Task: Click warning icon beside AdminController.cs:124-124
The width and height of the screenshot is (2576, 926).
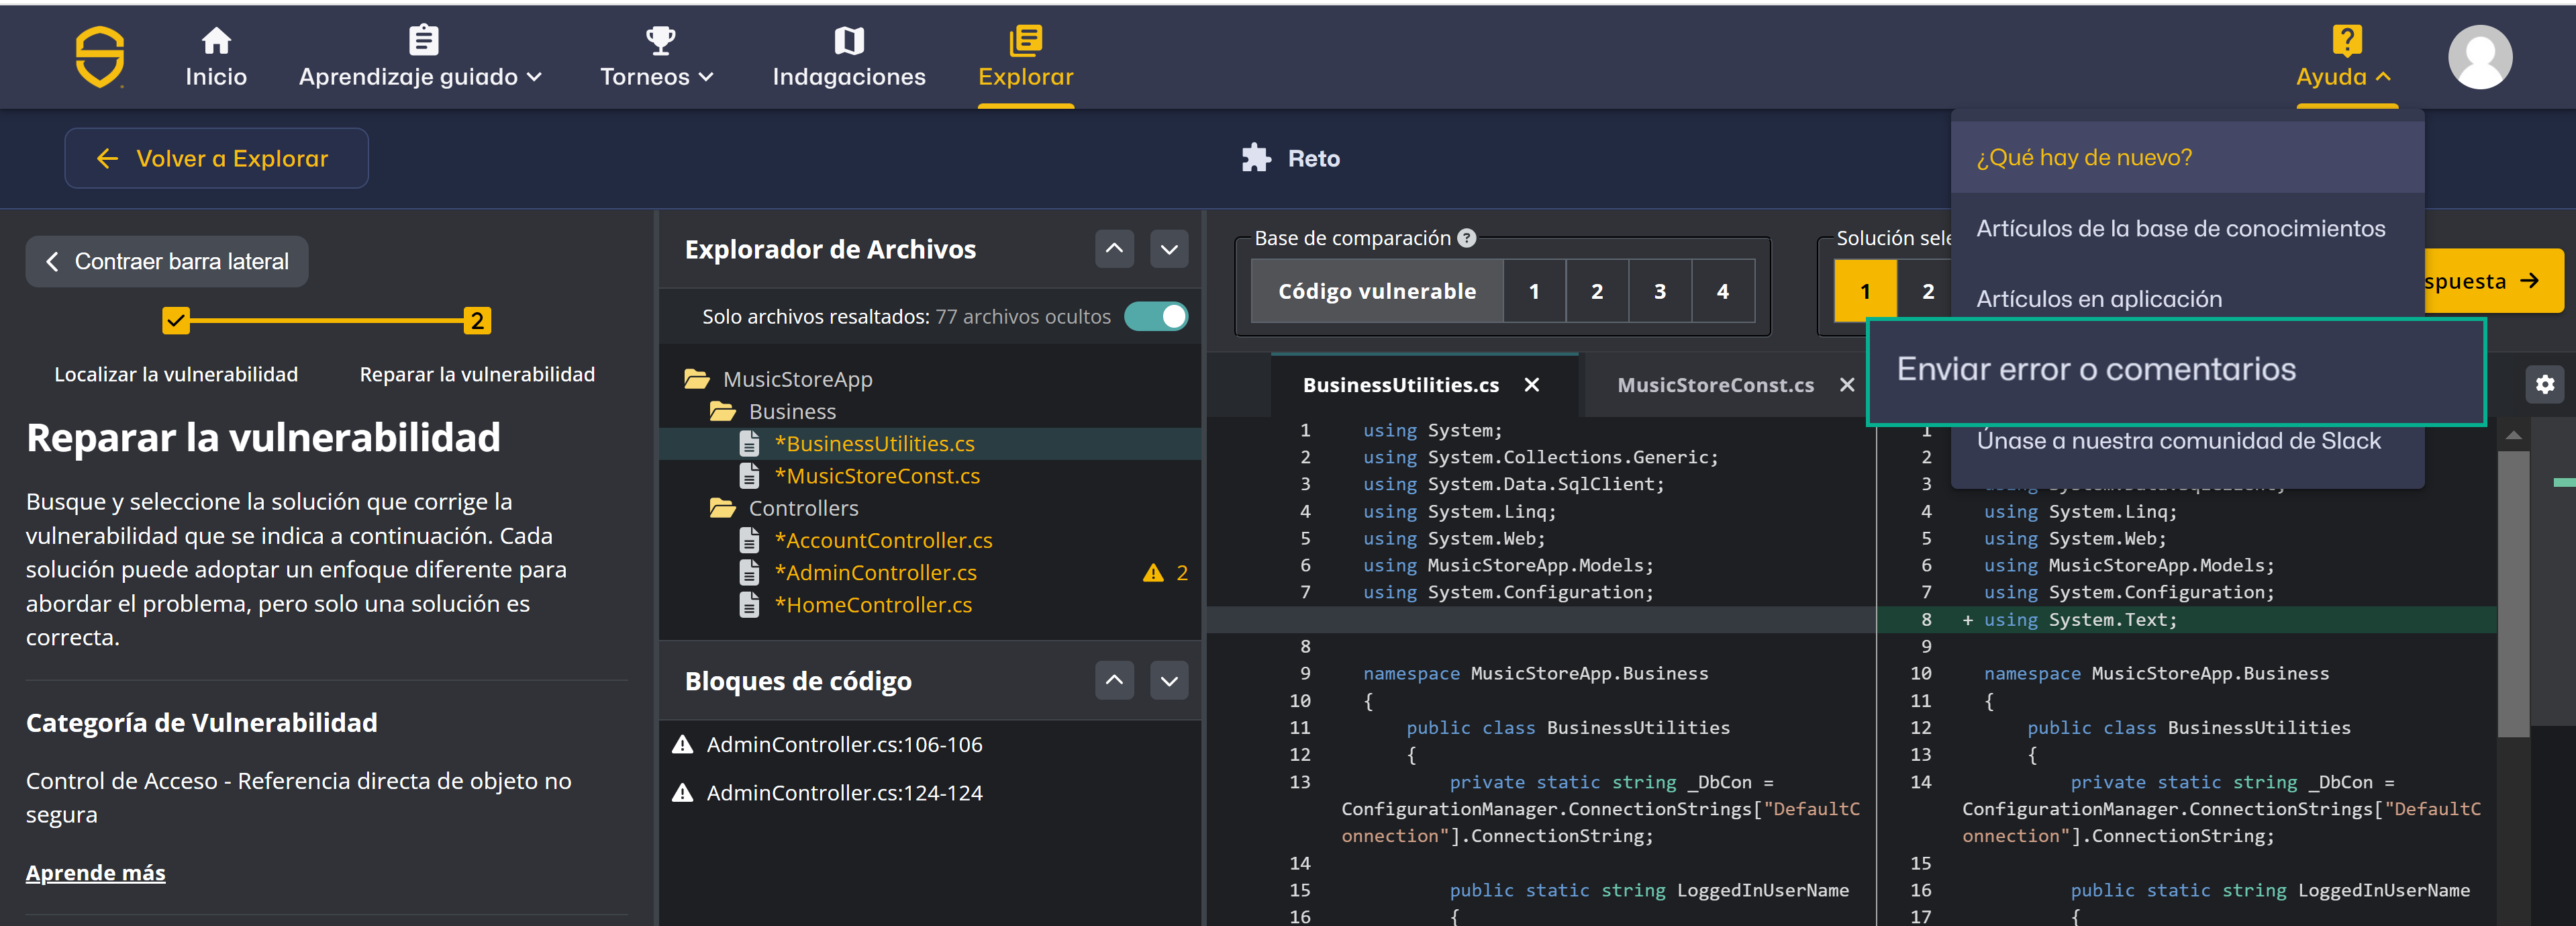Action: [x=683, y=793]
